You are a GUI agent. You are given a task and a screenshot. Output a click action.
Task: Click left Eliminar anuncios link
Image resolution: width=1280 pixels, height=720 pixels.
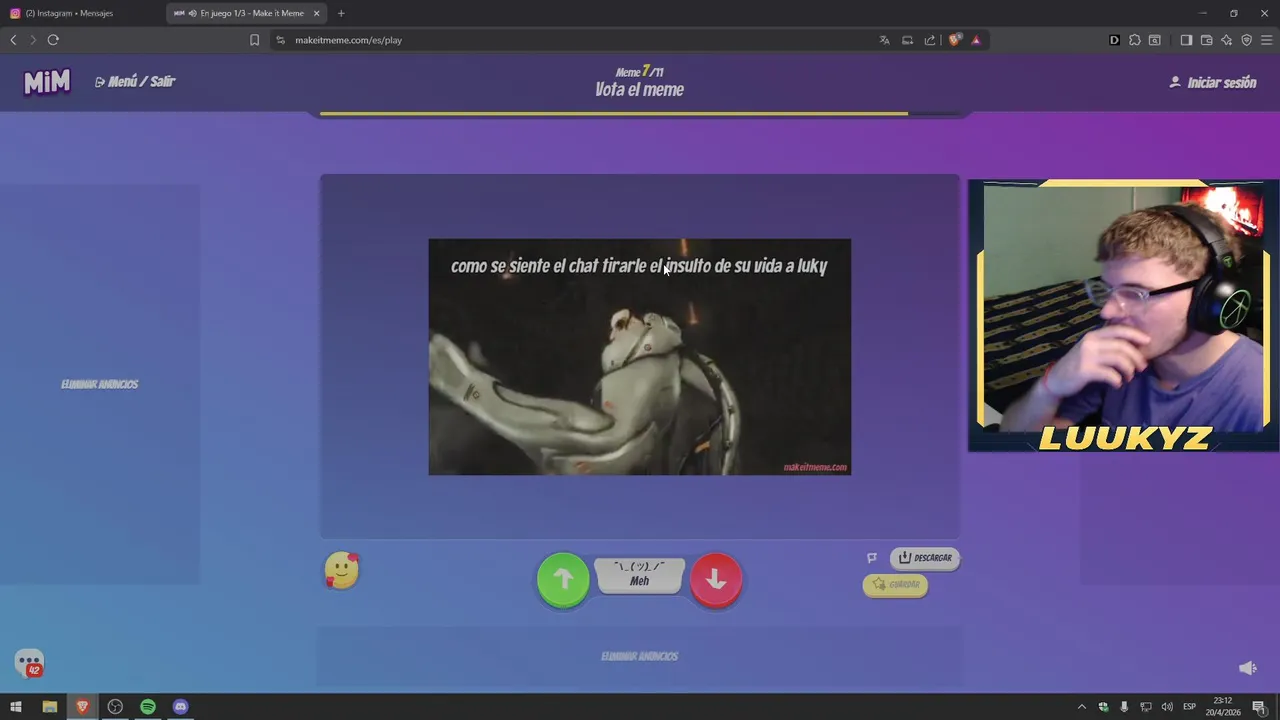pyautogui.click(x=100, y=384)
